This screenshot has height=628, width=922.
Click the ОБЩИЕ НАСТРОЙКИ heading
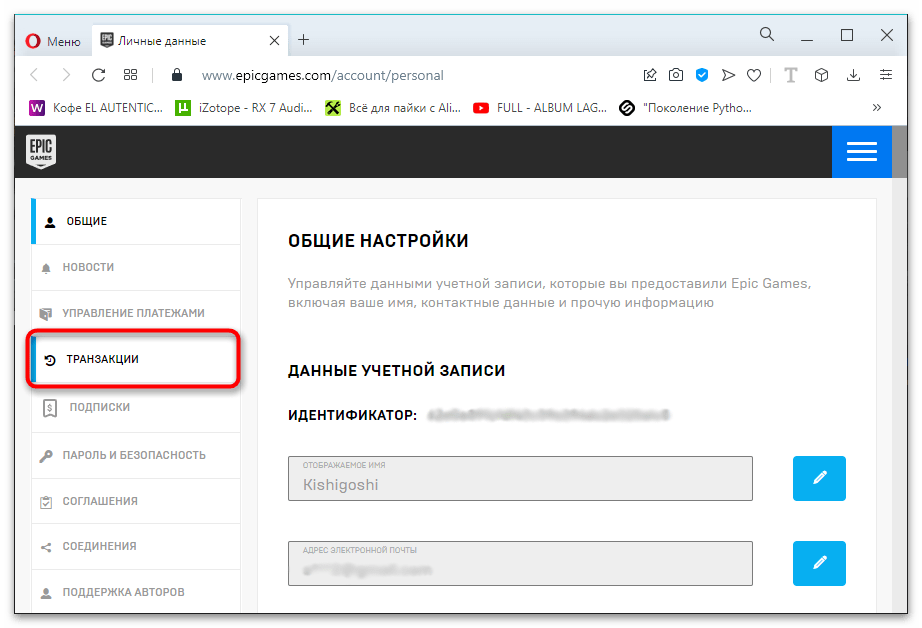[378, 241]
